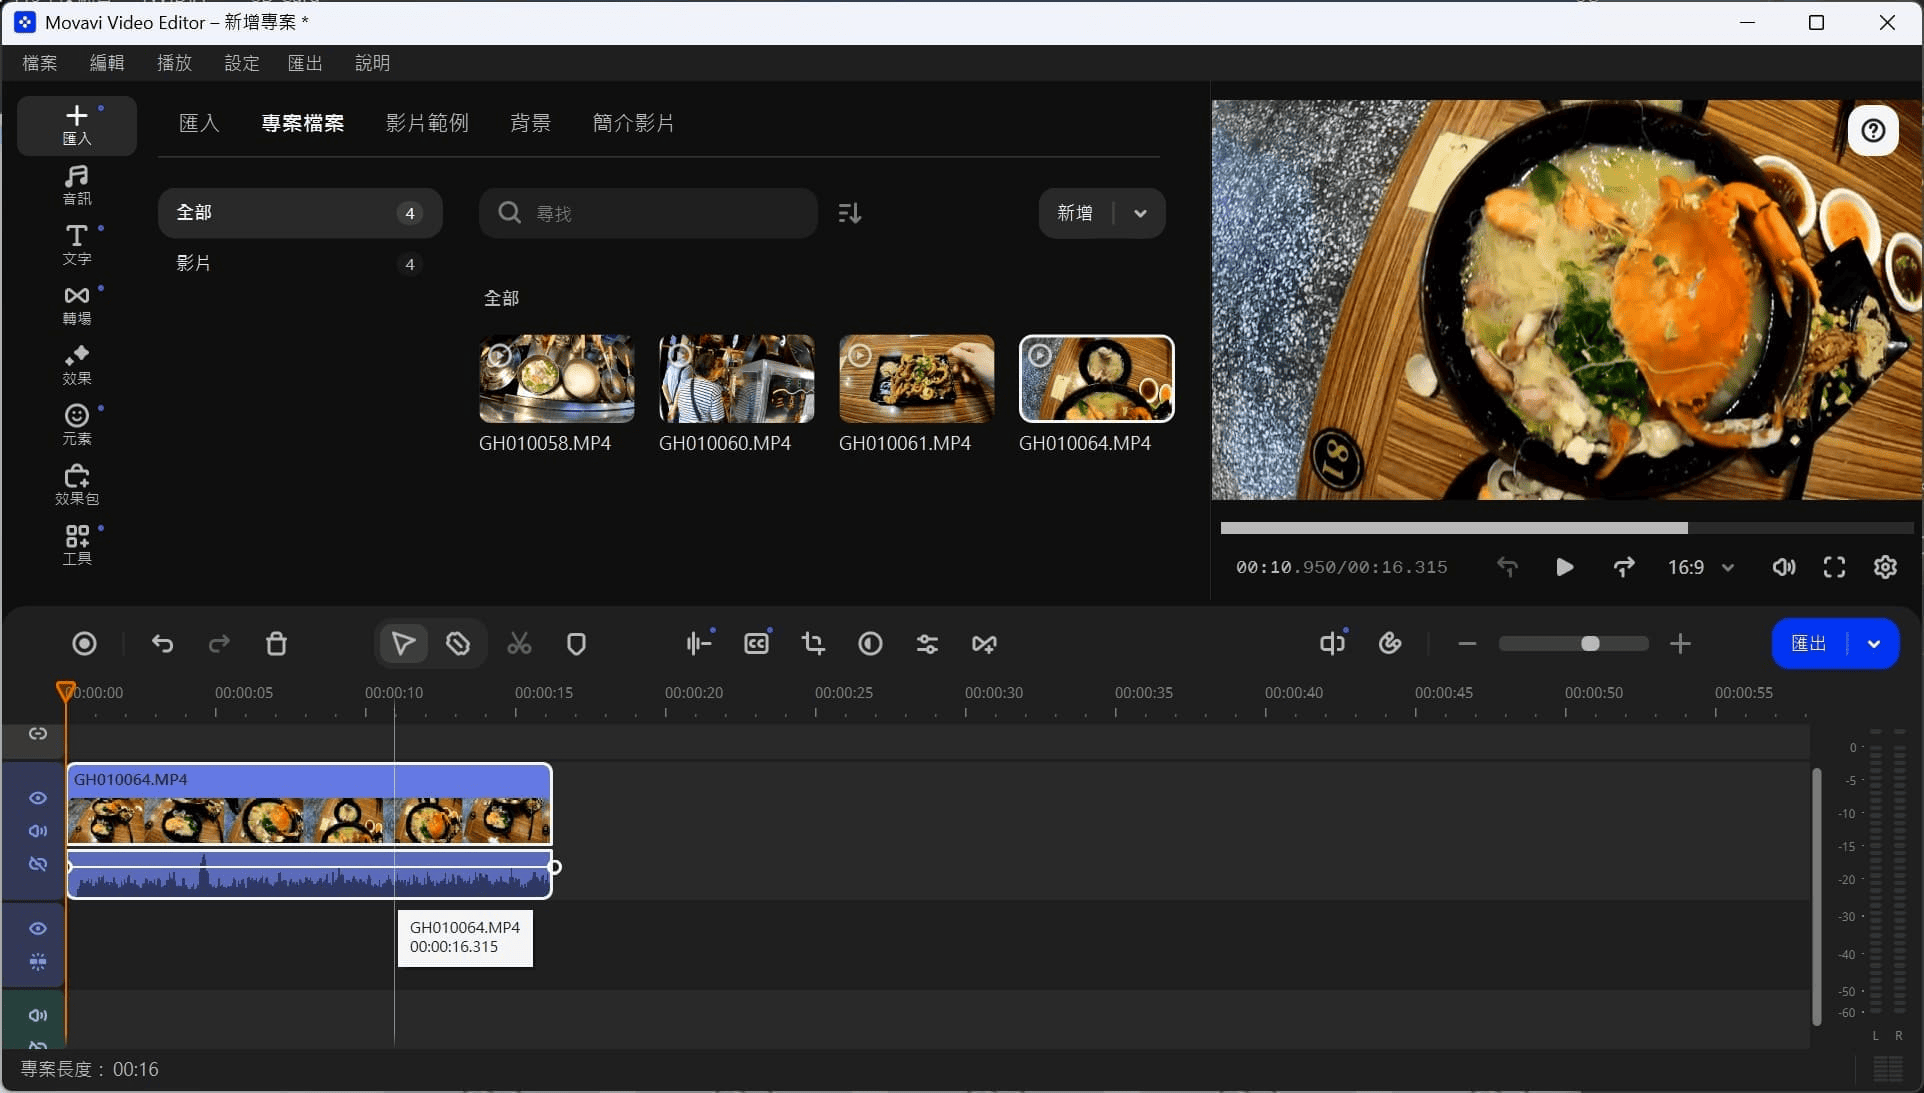
Task: Open the 元素 elements panel
Action: point(77,424)
